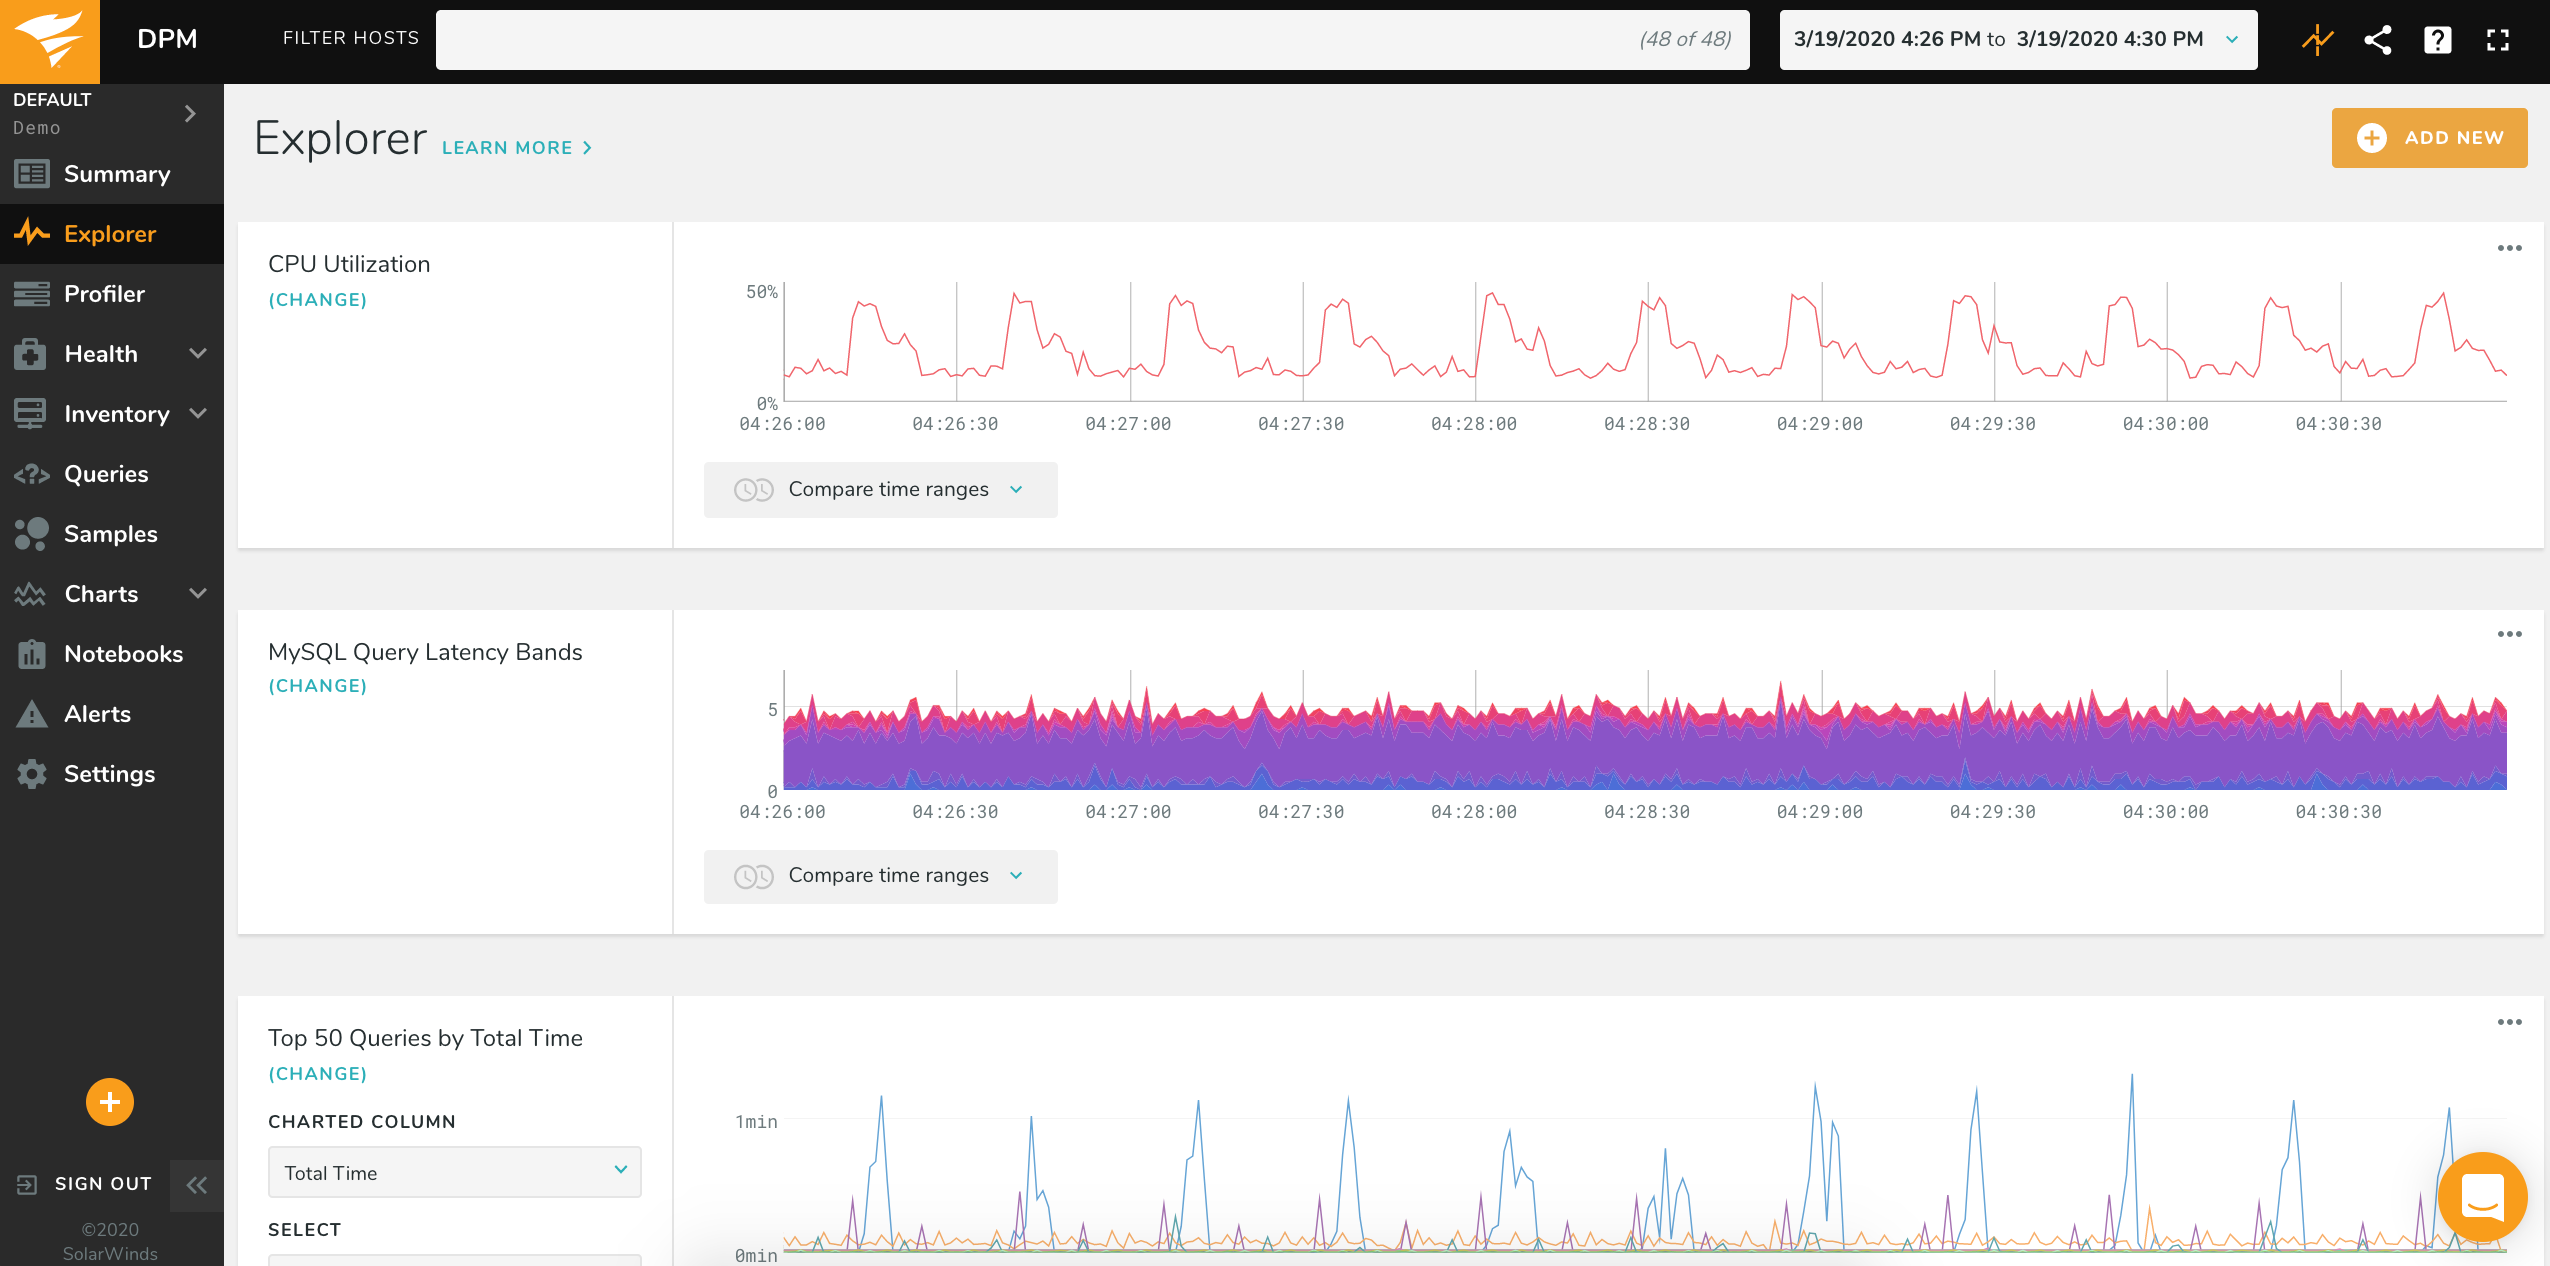Open the Total Time charted column dropdown
The image size is (2550, 1266).
coord(454,1172)
